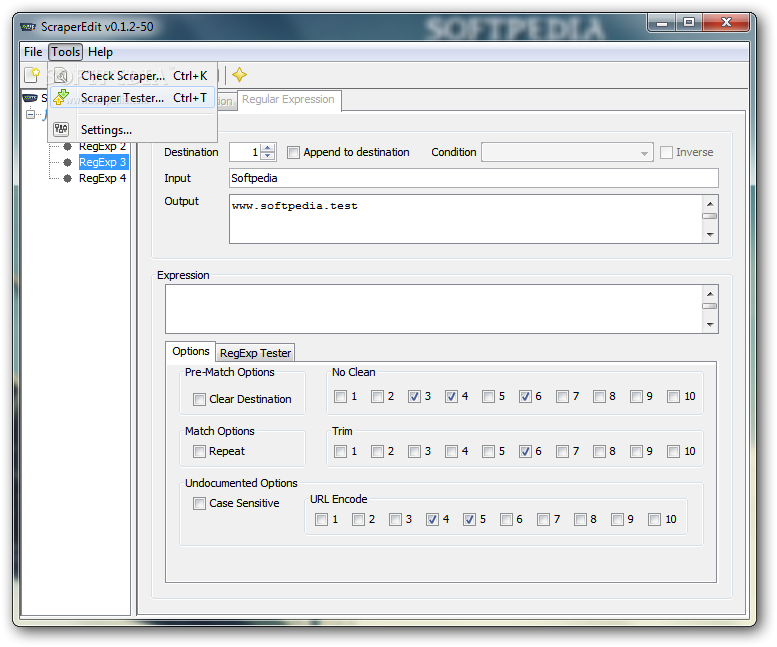The image size is (777, 647).
Task: Select RegExp 2 in the tree
Action: [103, 146]
